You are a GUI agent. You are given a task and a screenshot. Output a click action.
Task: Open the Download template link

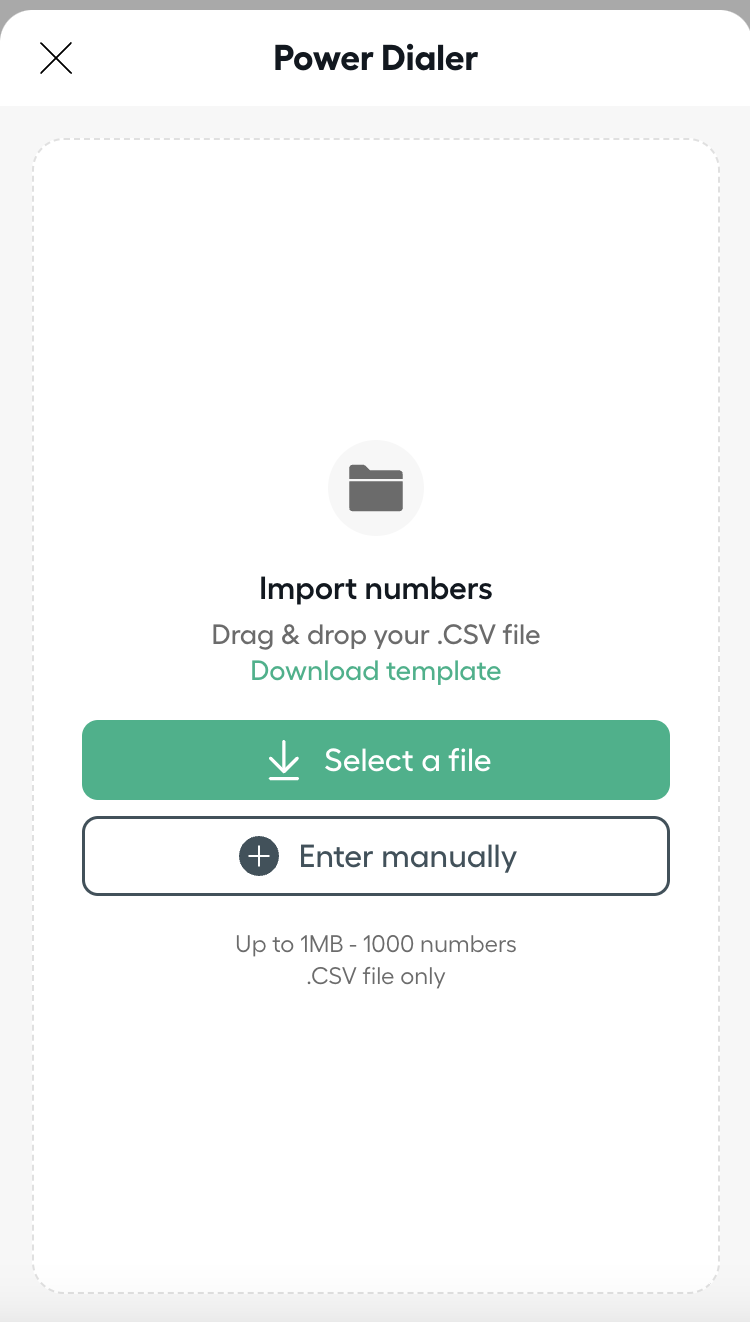pyautogui.click(x=376, y=670)
